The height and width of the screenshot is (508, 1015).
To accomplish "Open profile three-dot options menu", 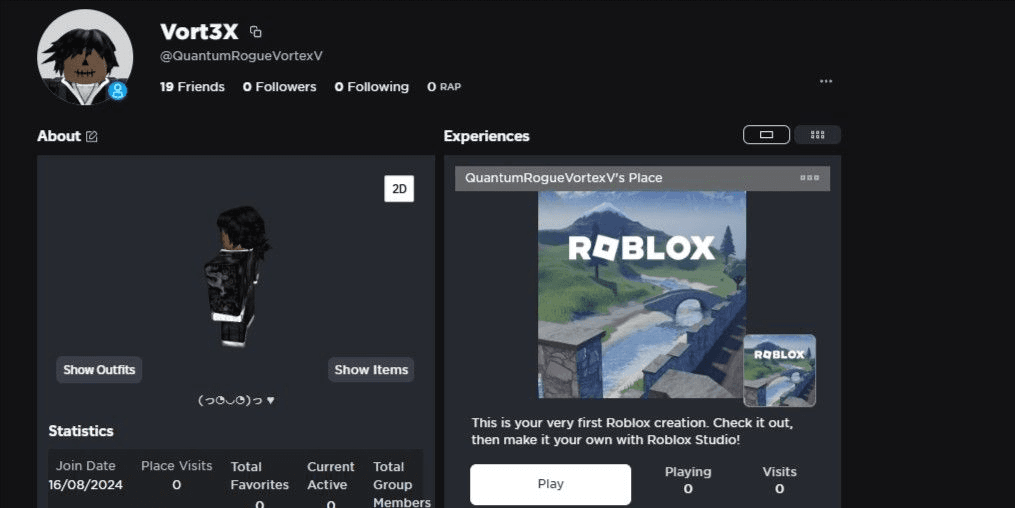I will [x=826, y=81].
